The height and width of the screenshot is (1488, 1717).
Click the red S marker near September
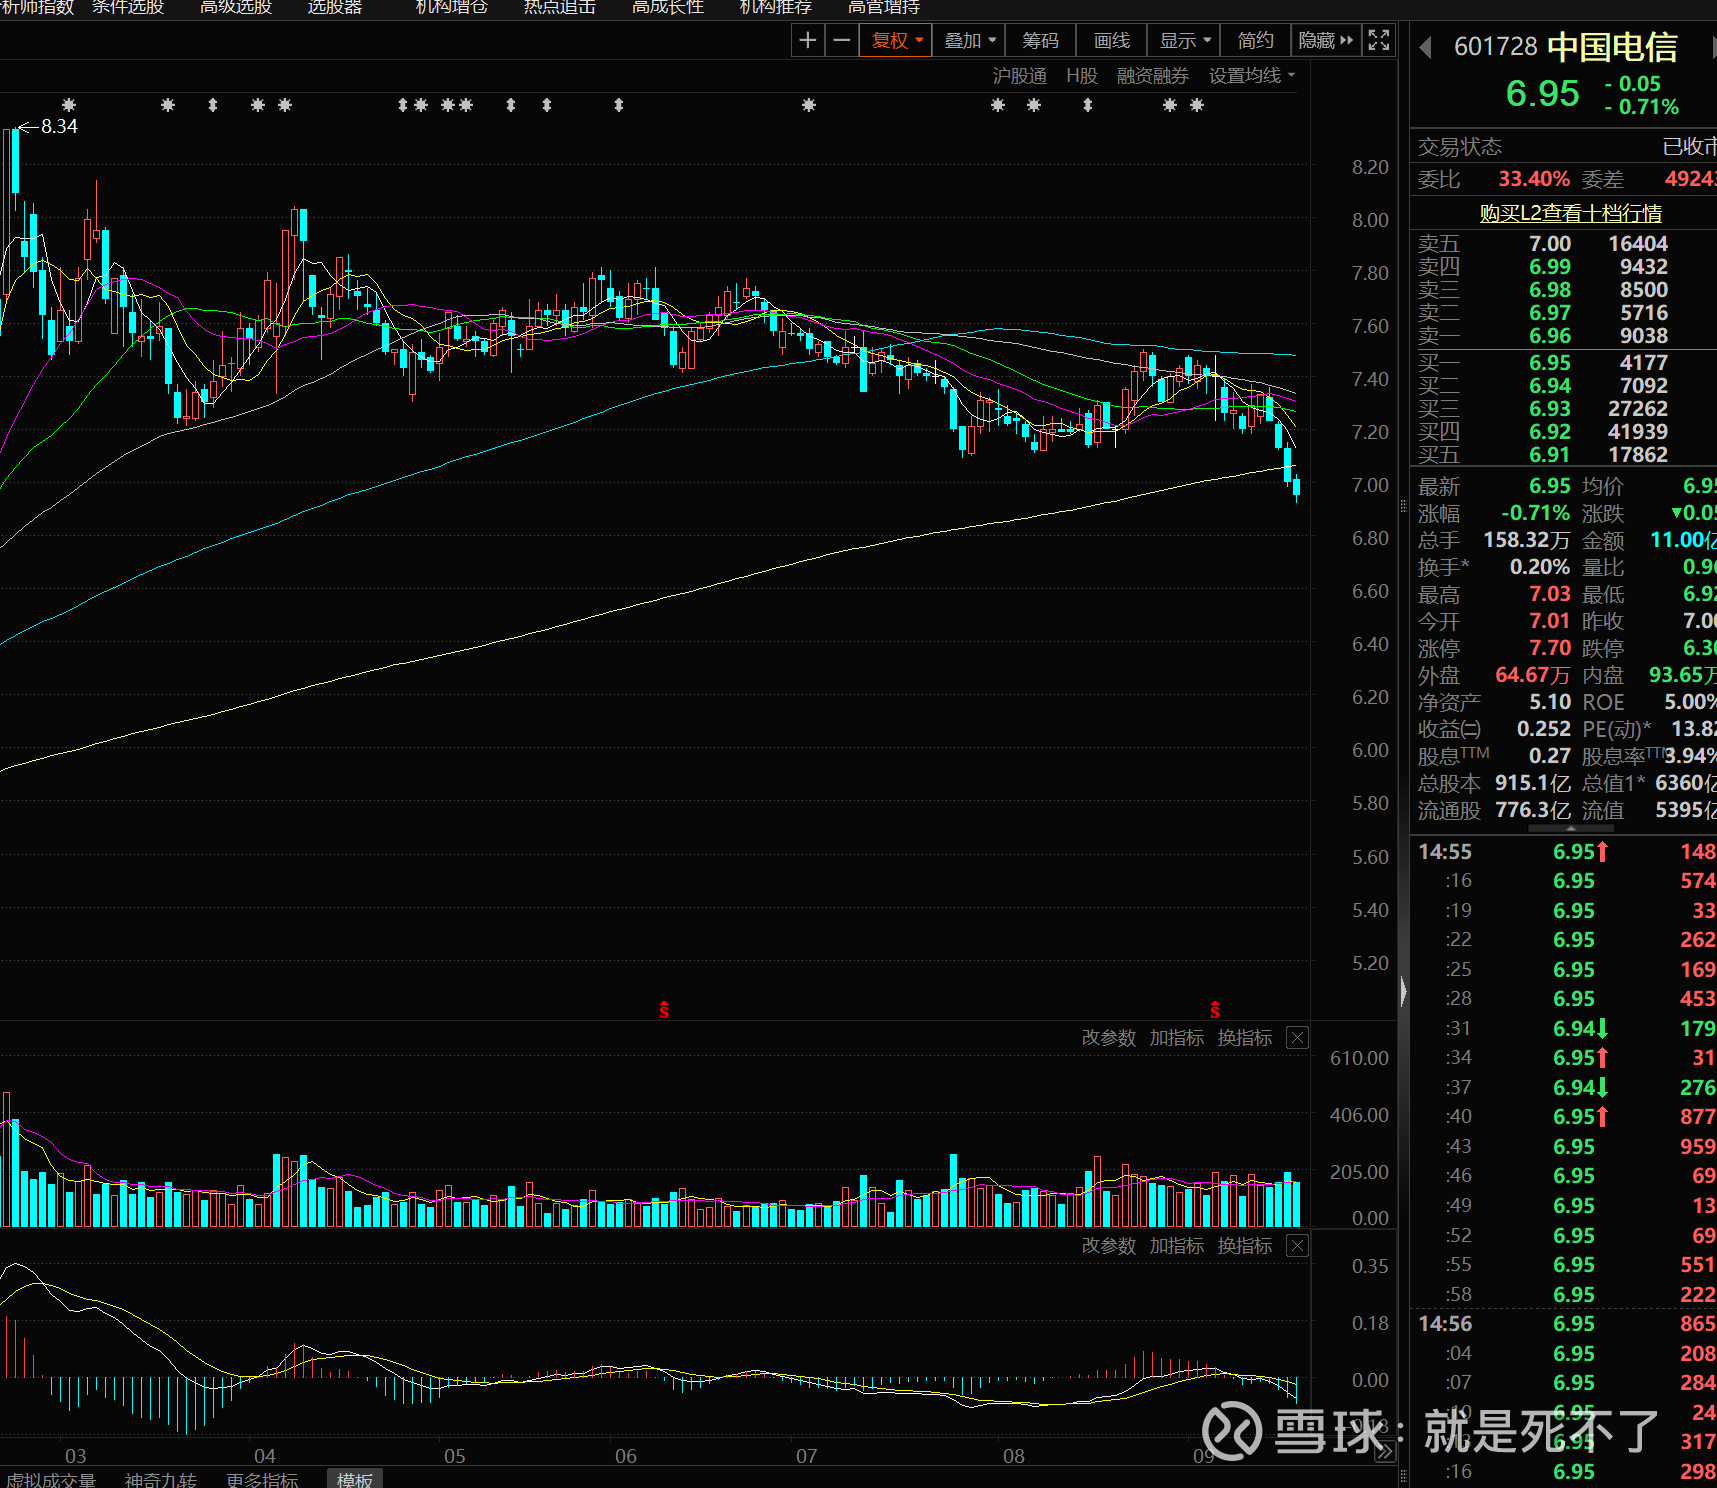(1215, 1010)
